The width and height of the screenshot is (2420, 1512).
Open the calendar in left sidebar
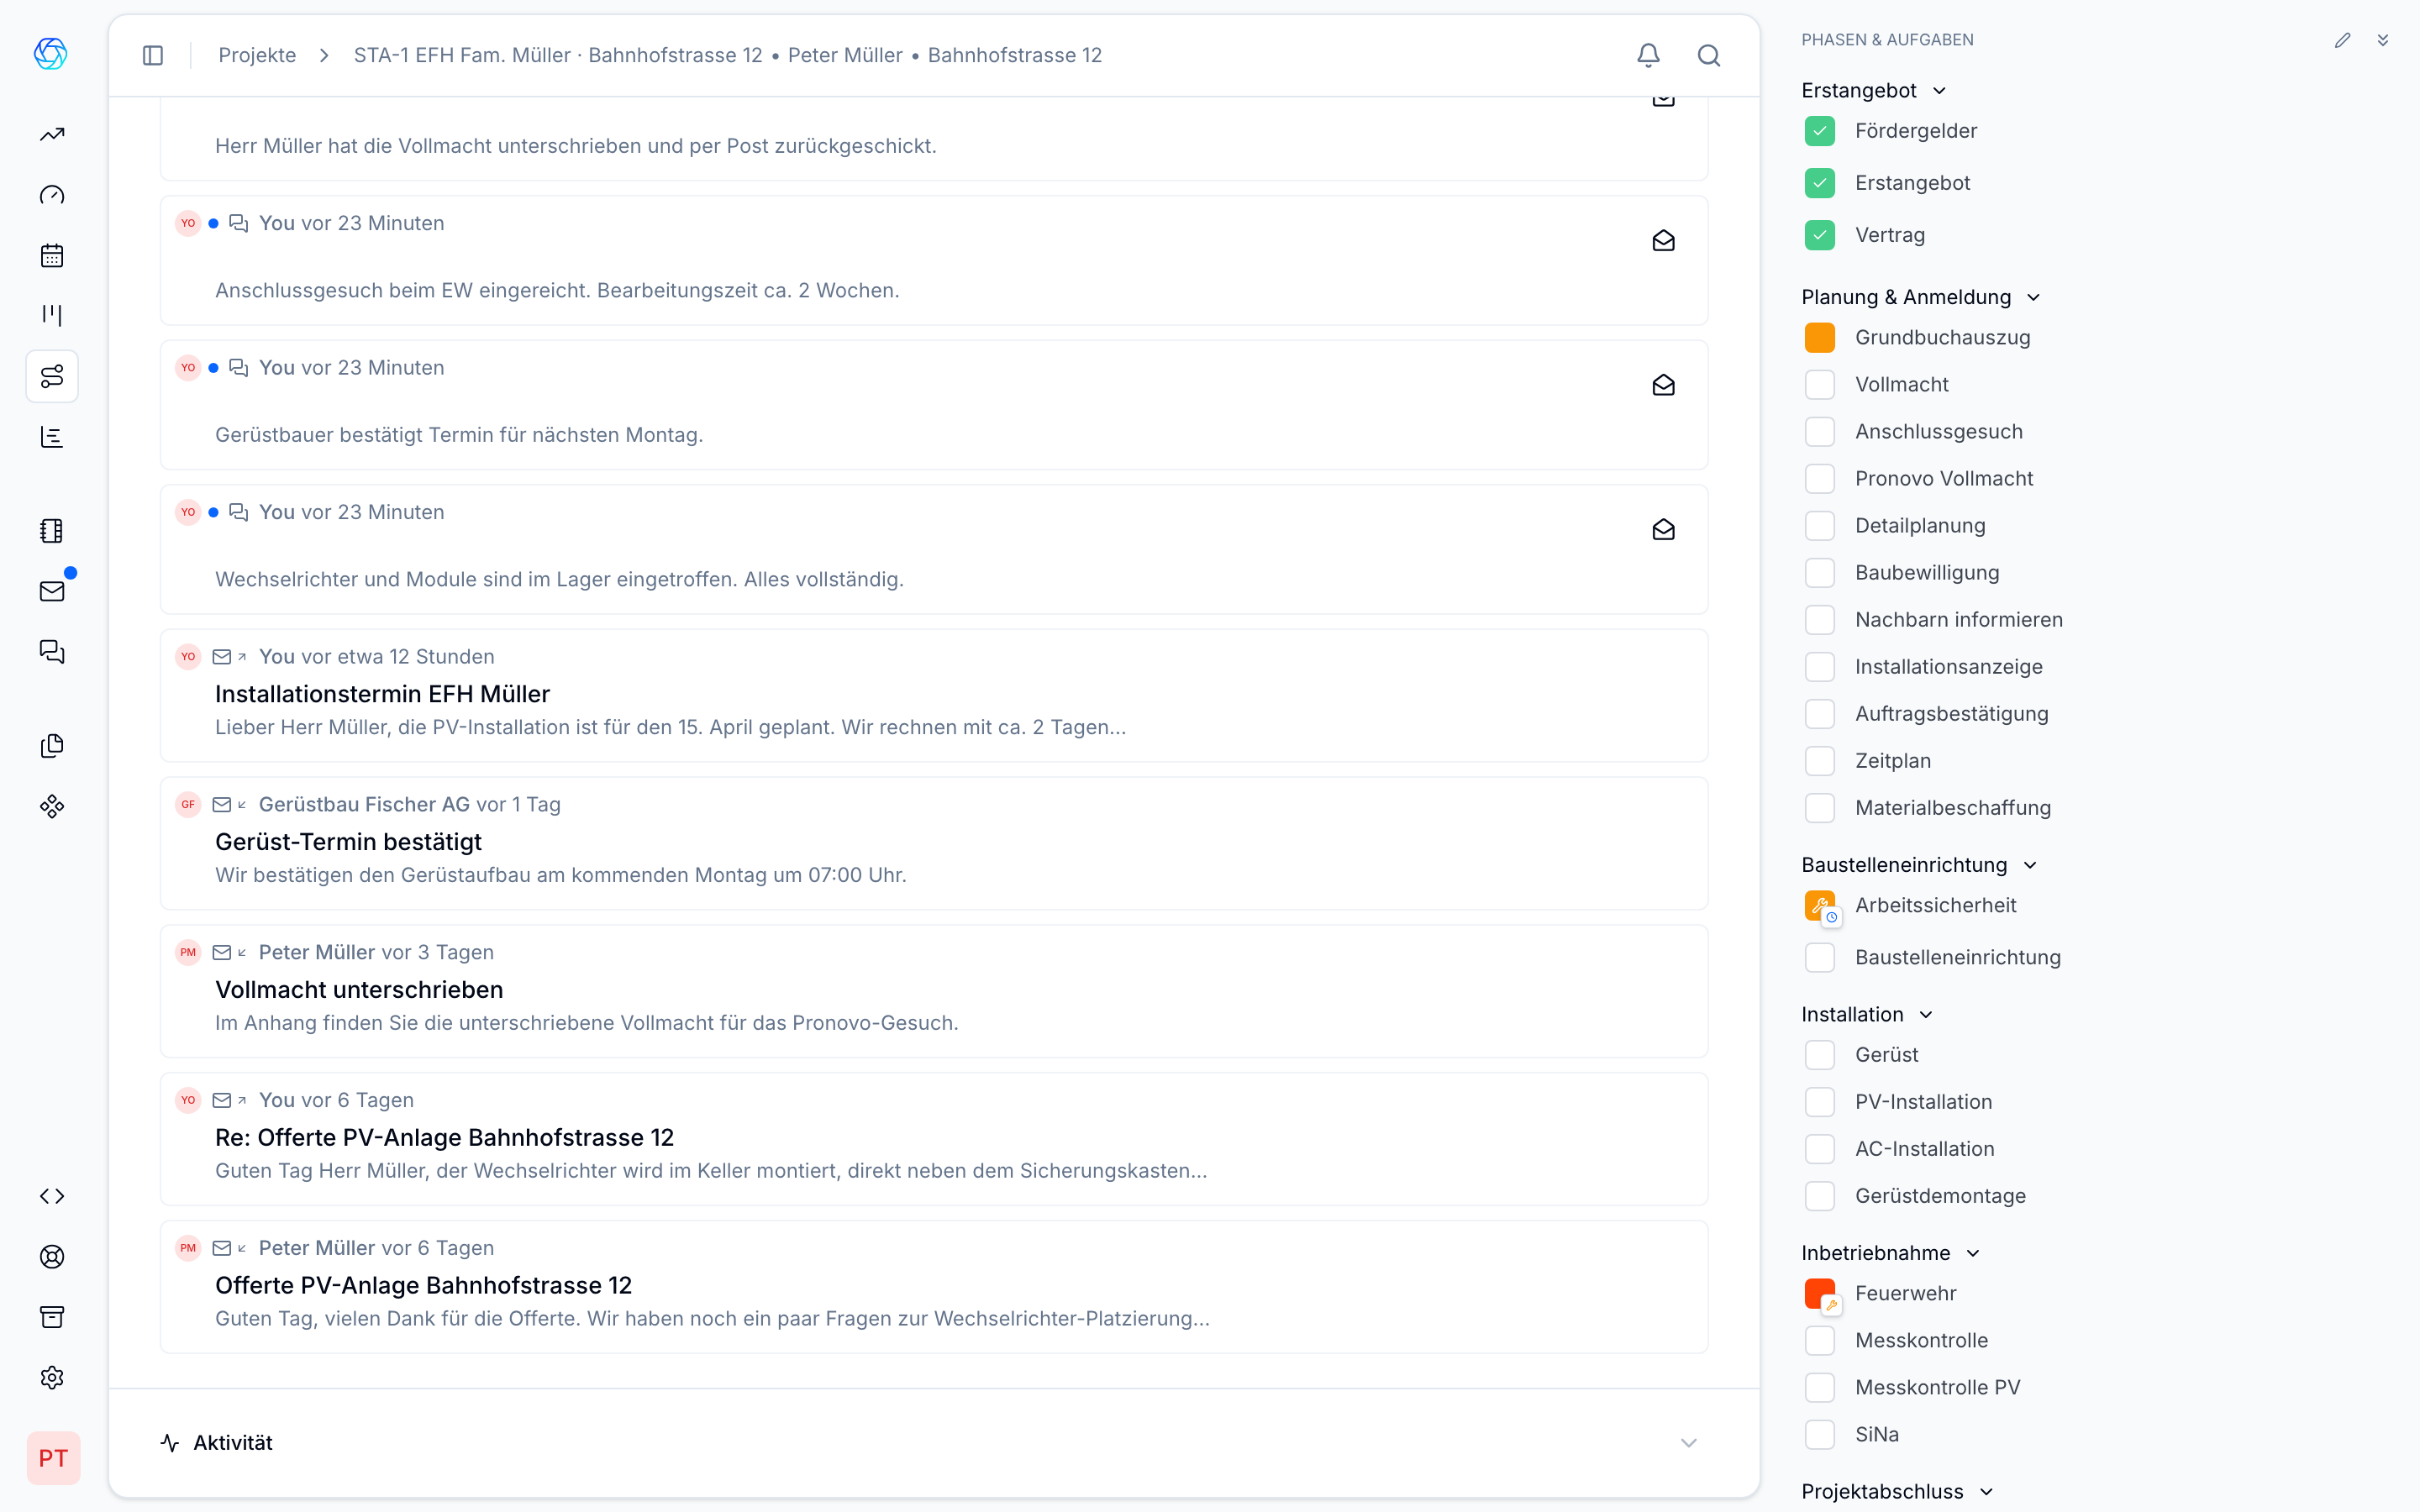point(52,255)
